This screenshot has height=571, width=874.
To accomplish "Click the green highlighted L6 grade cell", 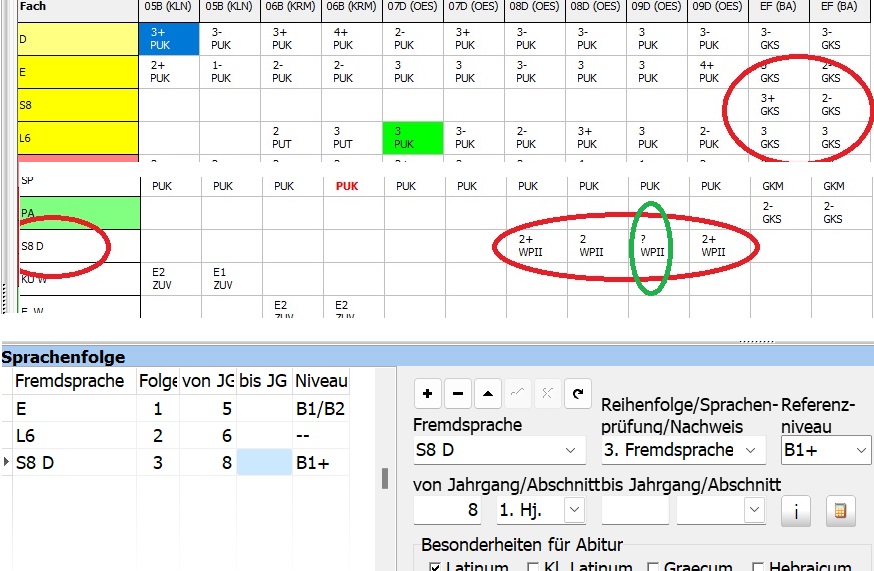I will [x=413, y=137].
